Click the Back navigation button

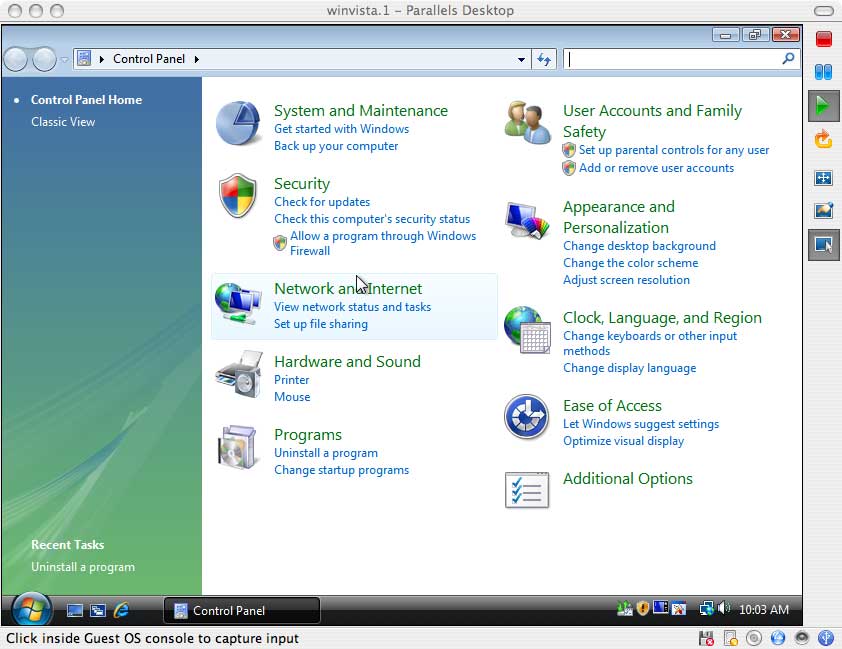(16, 59)
